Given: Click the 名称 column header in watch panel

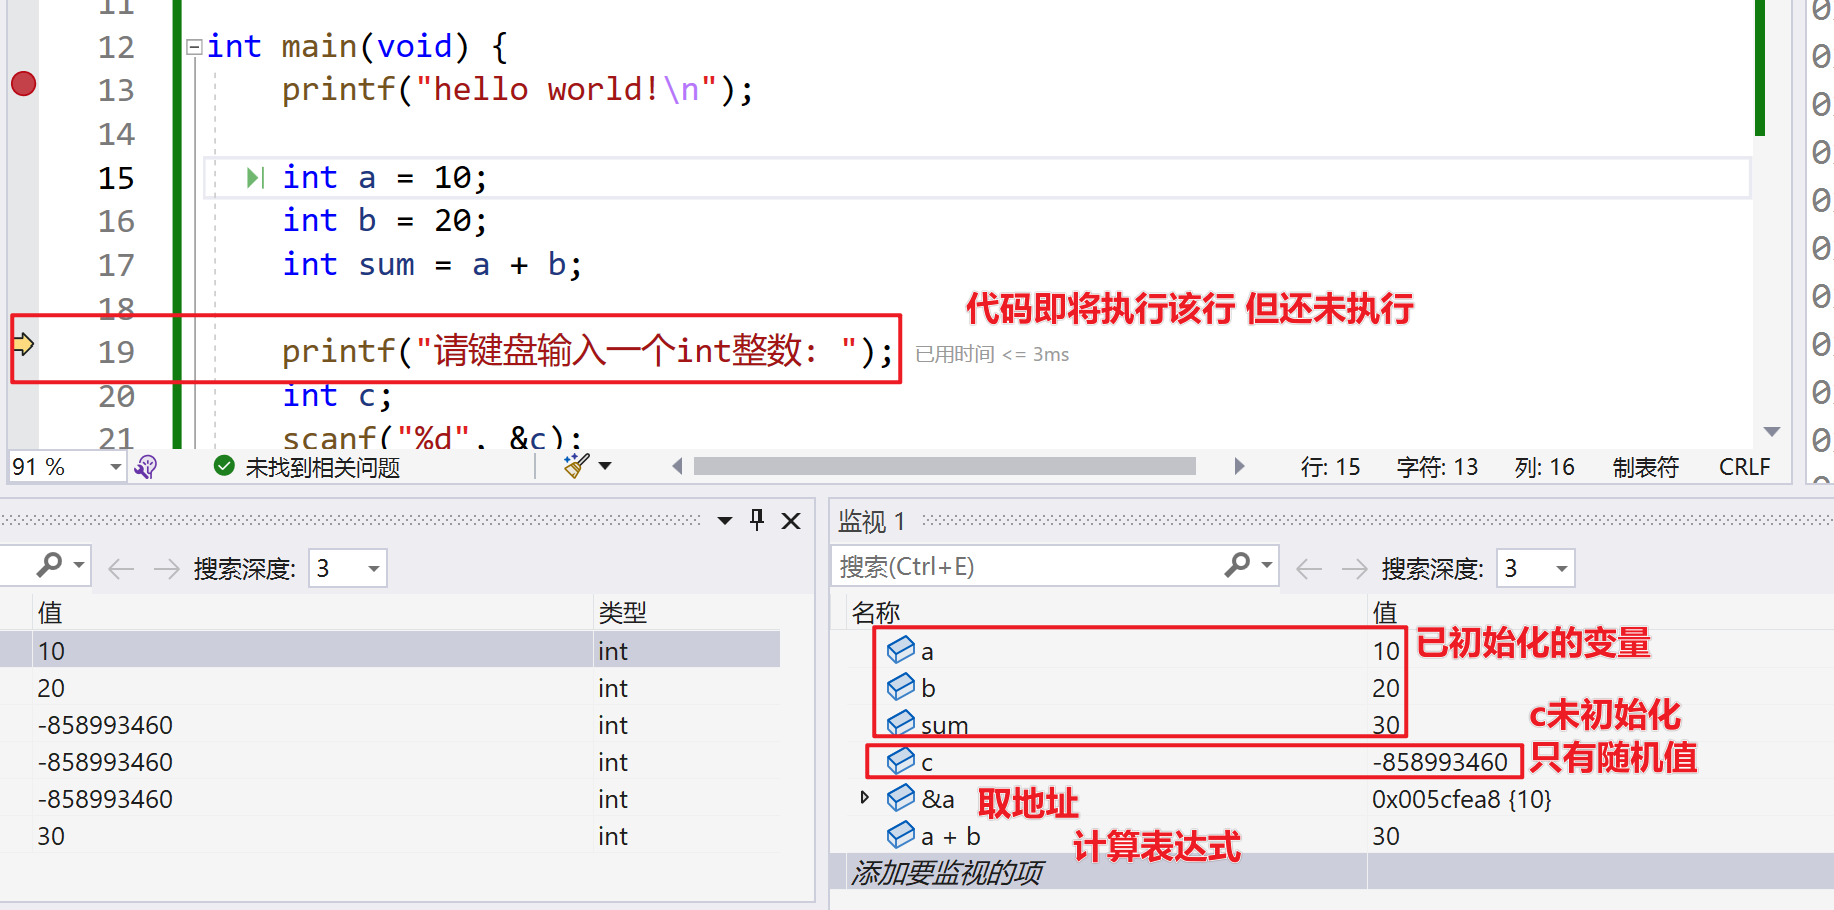Looking at the screenshot, I should point(876,612).
